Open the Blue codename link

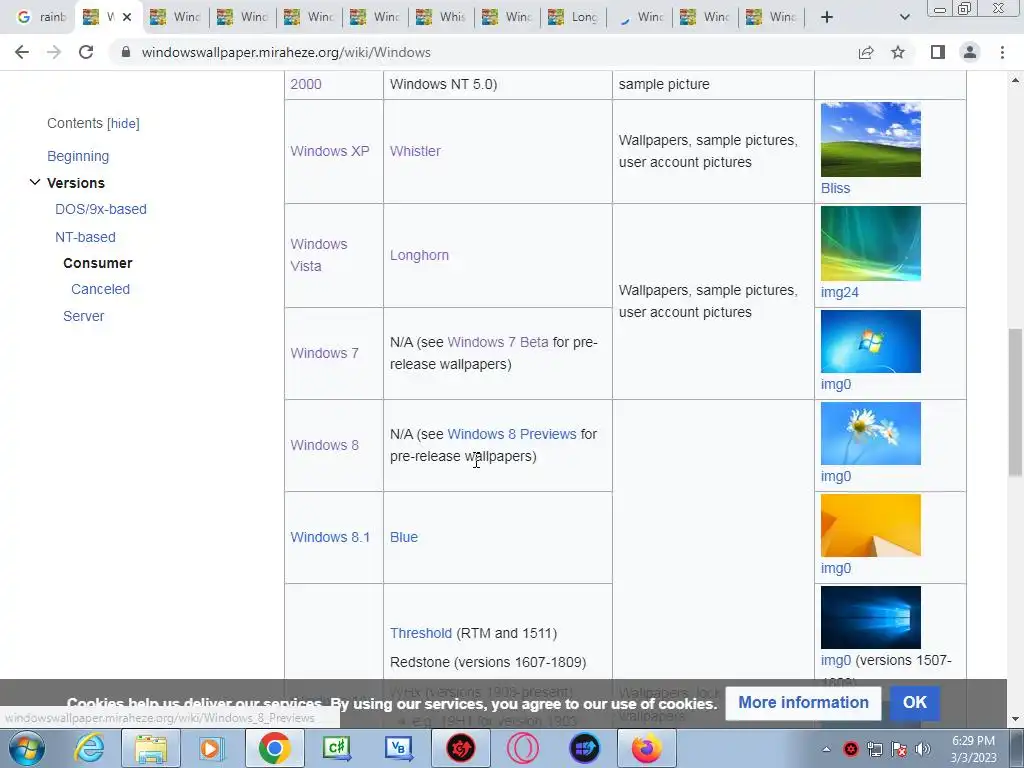(404, 537)
